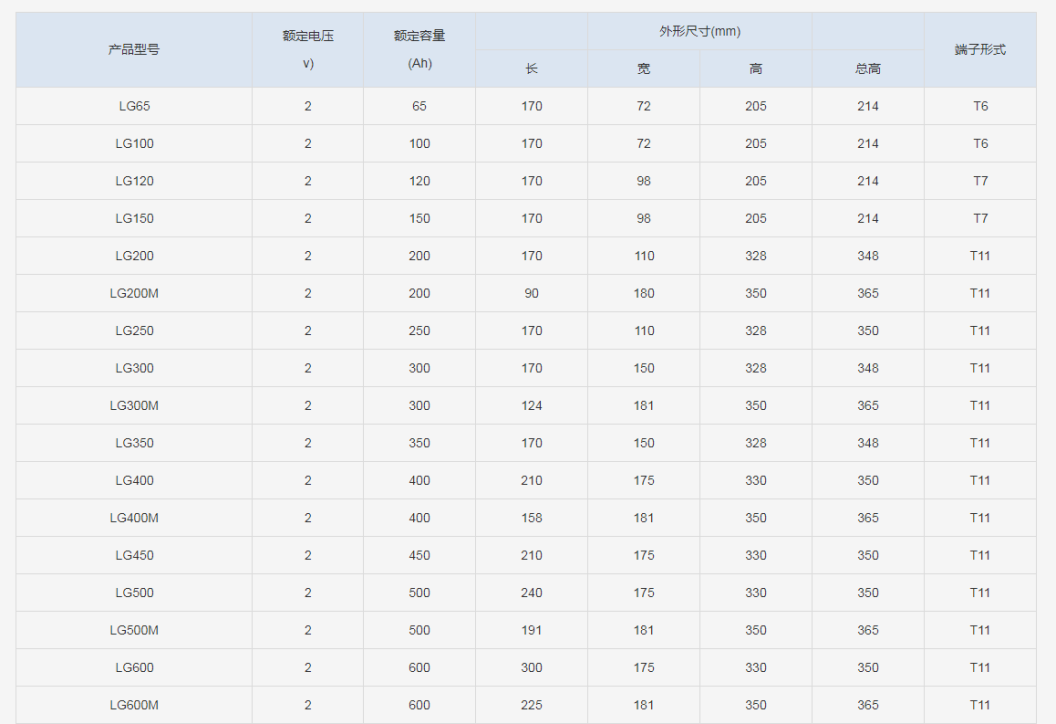Click the total height 365 in LG300M row
Image resolution: width=1056 pixels, height=724 pixels.
pyautogui.click(x=868, y=405)
